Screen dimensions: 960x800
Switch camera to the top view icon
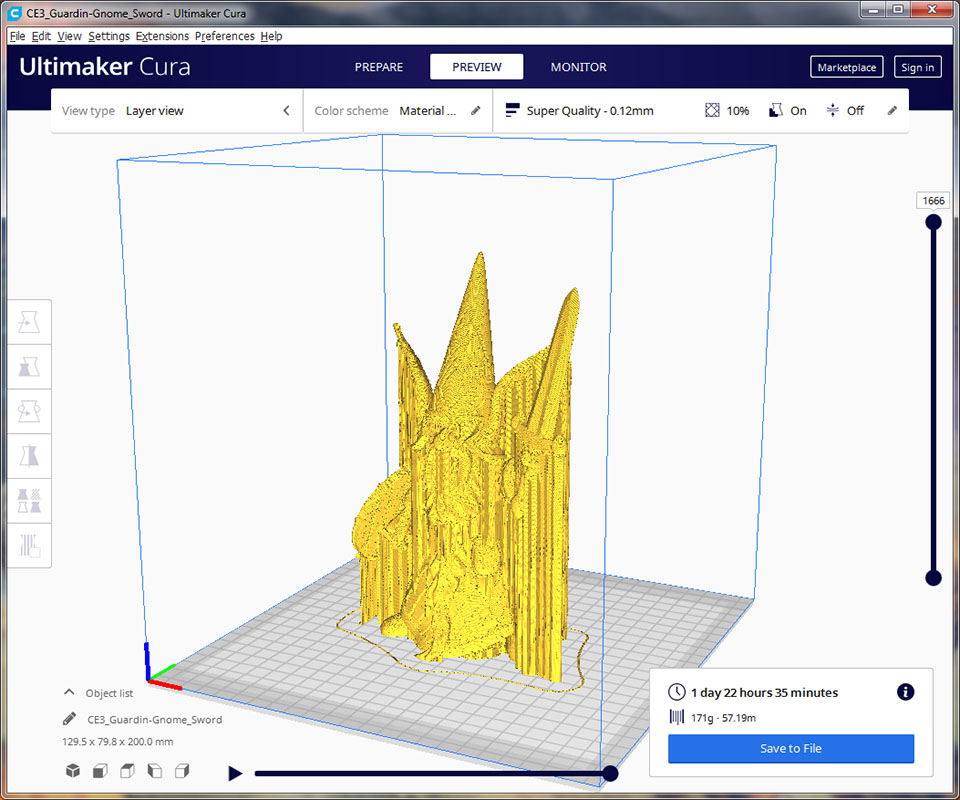coord(127,771)
